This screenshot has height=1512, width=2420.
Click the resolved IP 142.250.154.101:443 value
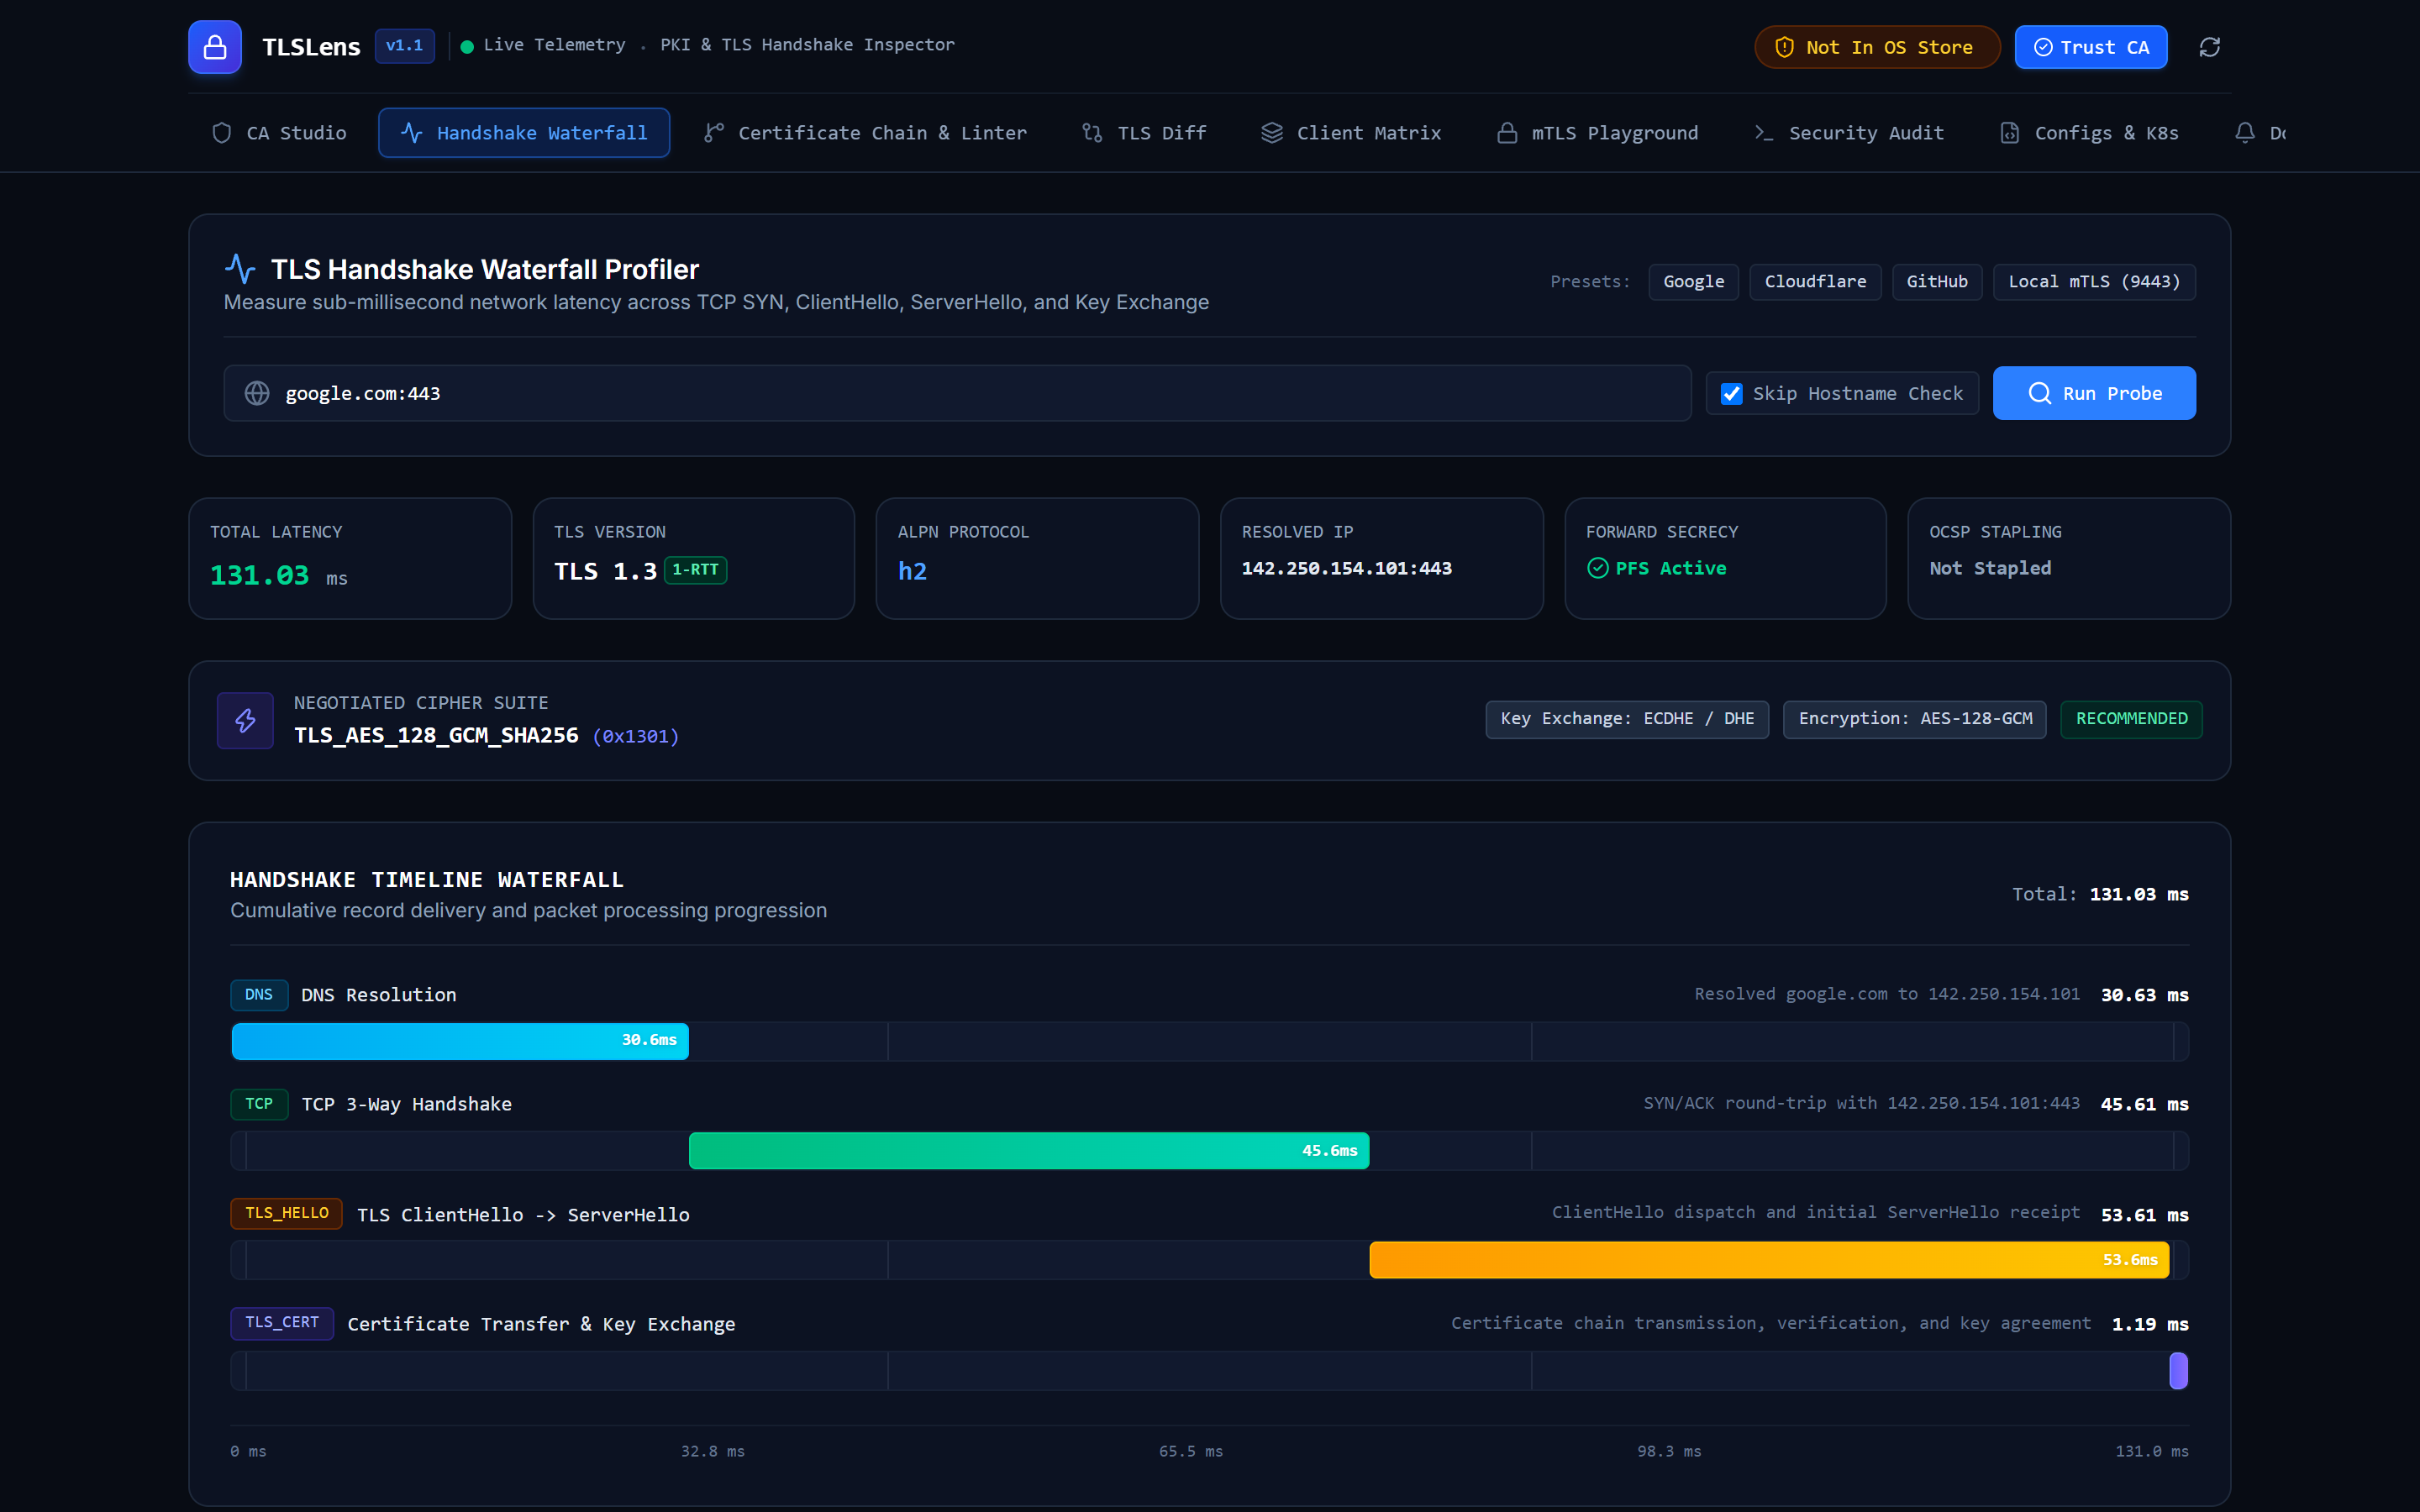click(x=1346, y=568)
